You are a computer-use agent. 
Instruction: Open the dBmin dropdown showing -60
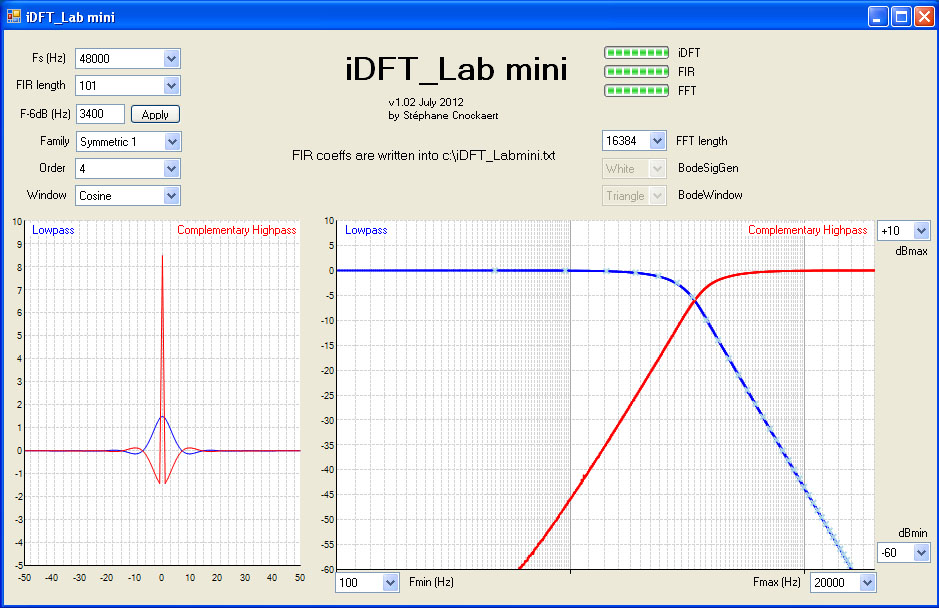(921, 552)
